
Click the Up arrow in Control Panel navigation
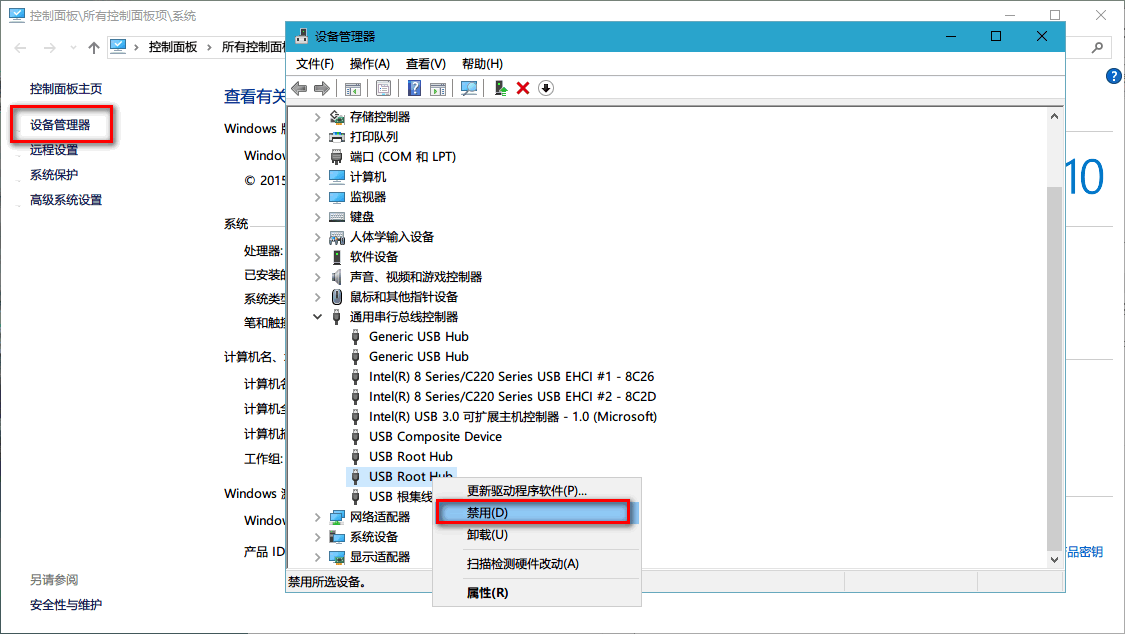click(x=94, y=48)
